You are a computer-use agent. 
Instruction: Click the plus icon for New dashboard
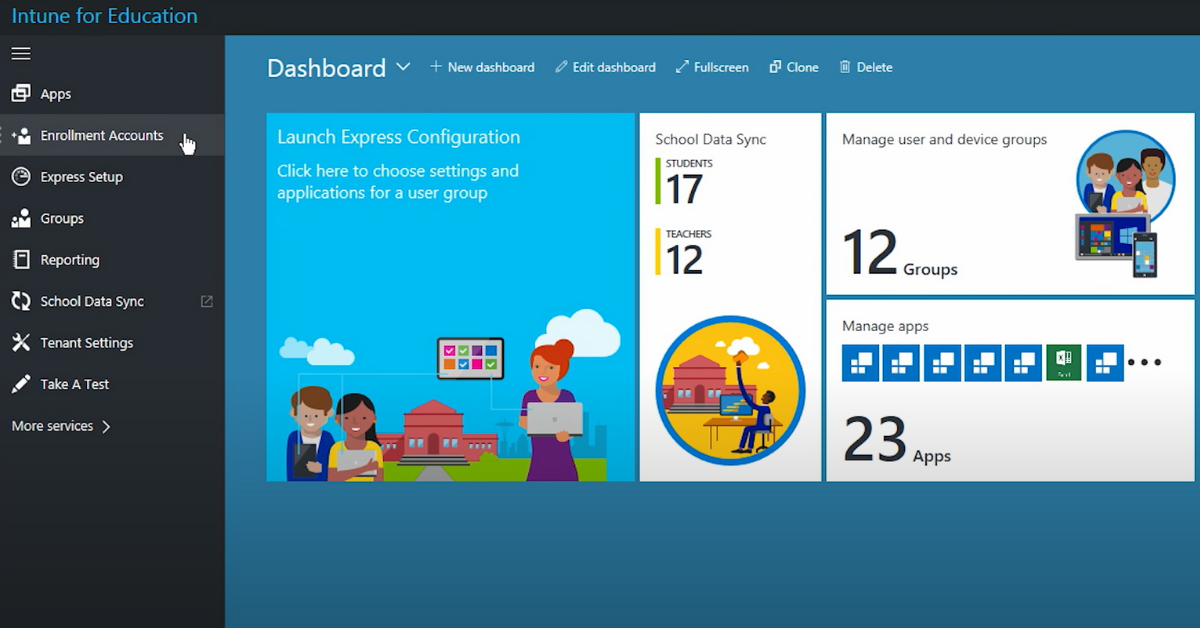coord(436,67)
